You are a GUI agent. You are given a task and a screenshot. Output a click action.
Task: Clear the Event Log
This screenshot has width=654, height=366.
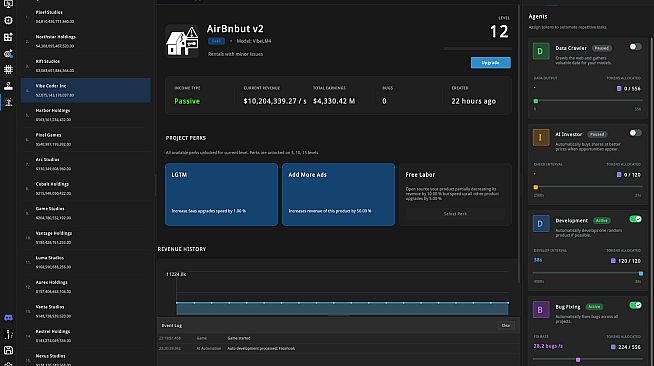coord(506,326)
